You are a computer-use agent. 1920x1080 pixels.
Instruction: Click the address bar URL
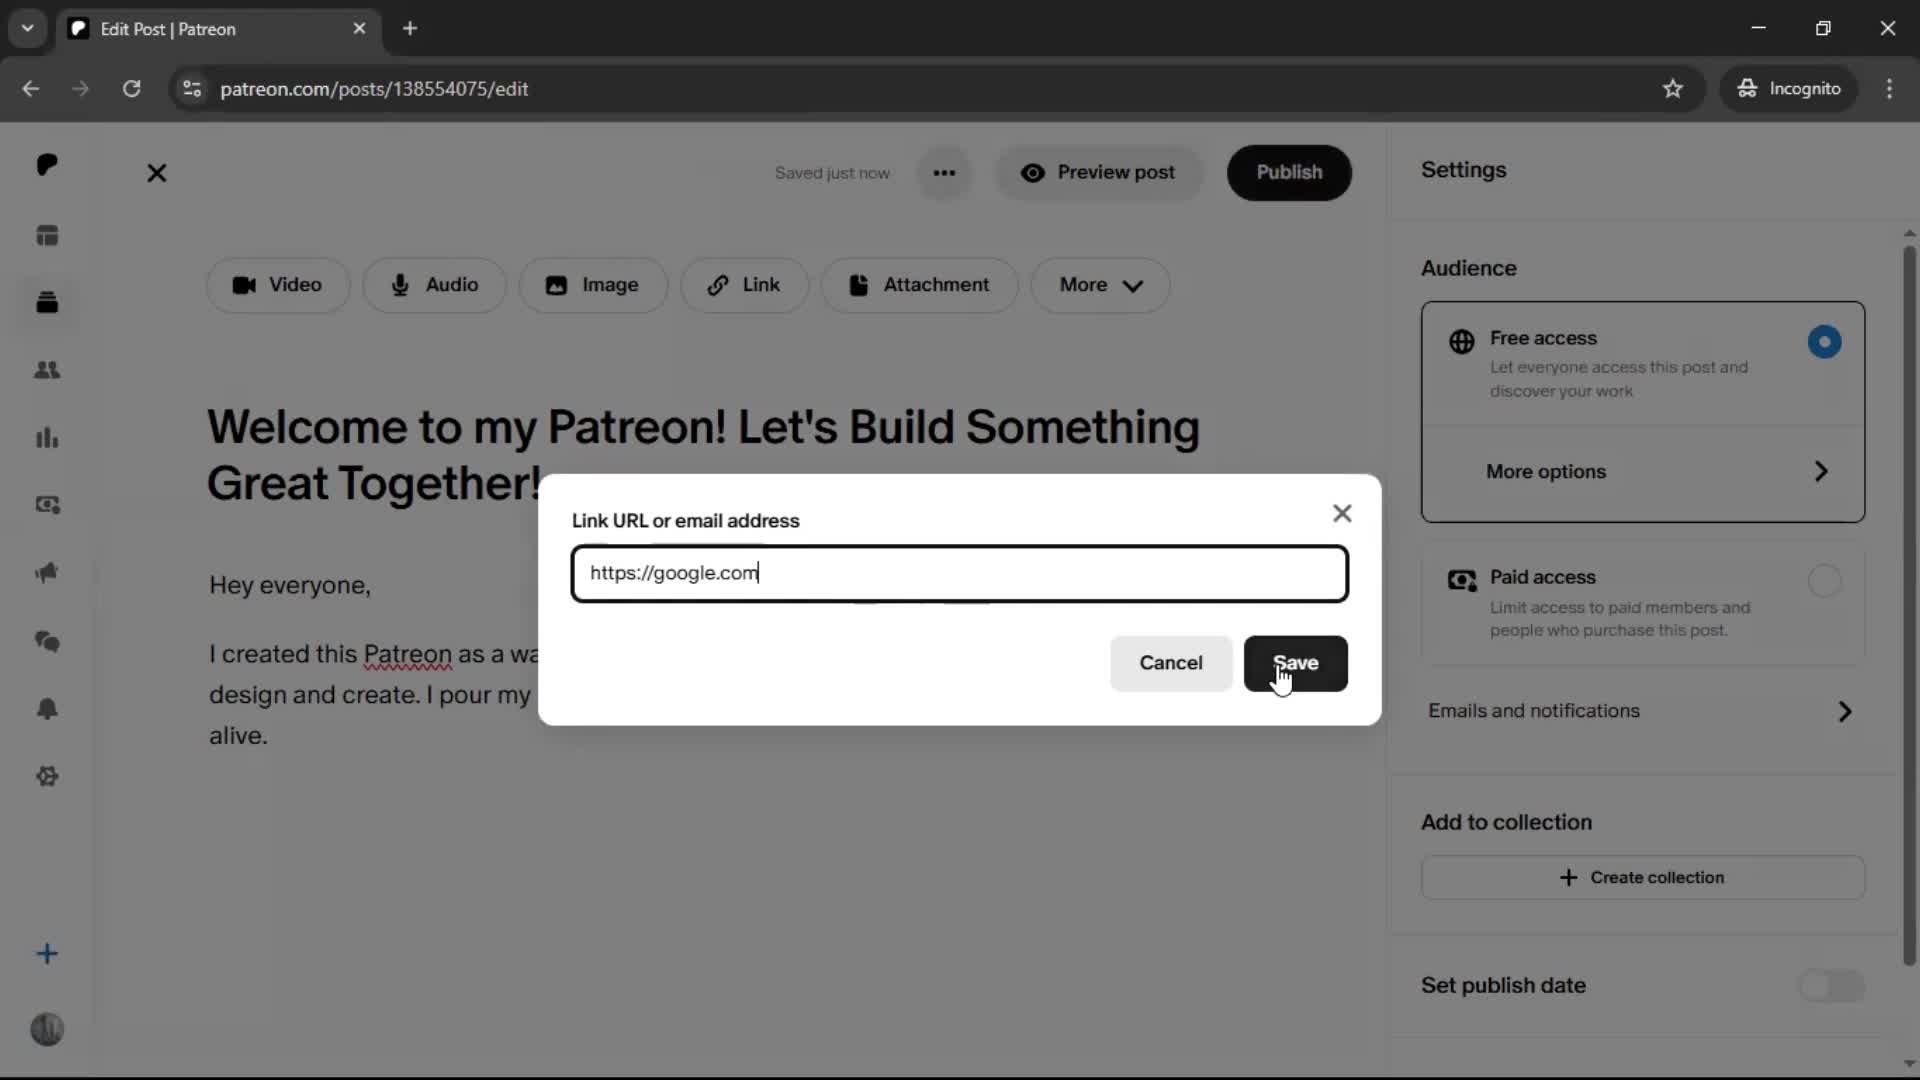click(374, 89)
